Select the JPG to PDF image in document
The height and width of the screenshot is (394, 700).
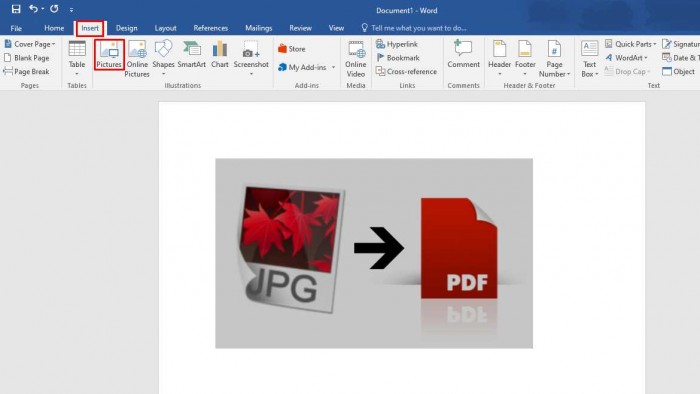pyautogui.click(x=374, y=253)
